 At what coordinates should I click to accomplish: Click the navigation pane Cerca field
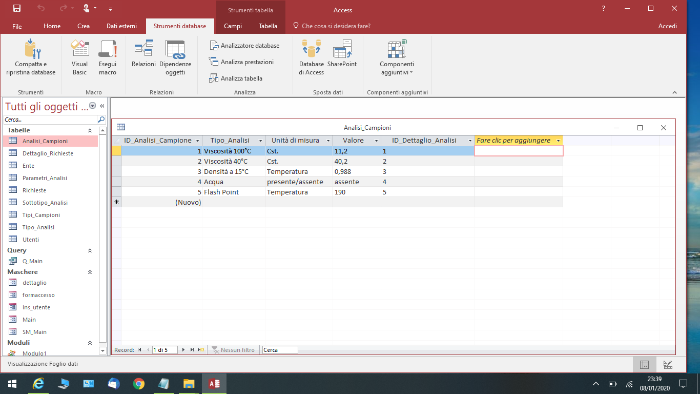pyautogui.click(x=50, y=120)
